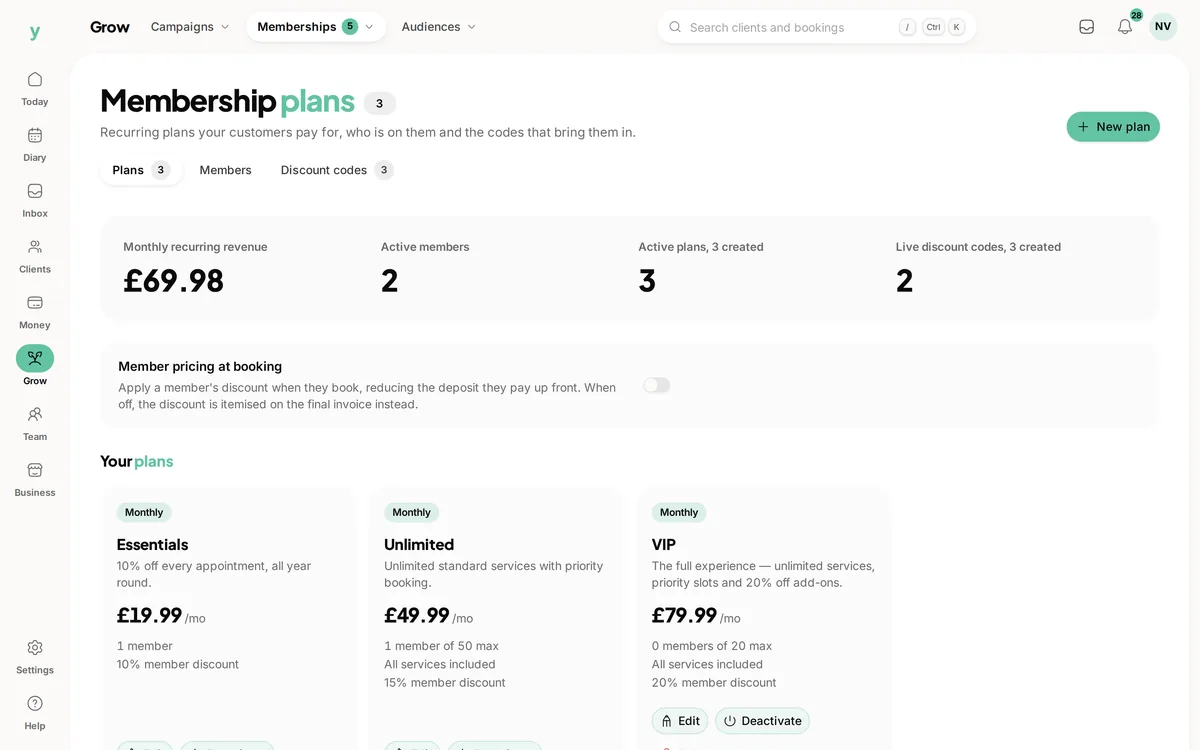Click the green y logo
Screen dimensions: 1200x750
35,32
